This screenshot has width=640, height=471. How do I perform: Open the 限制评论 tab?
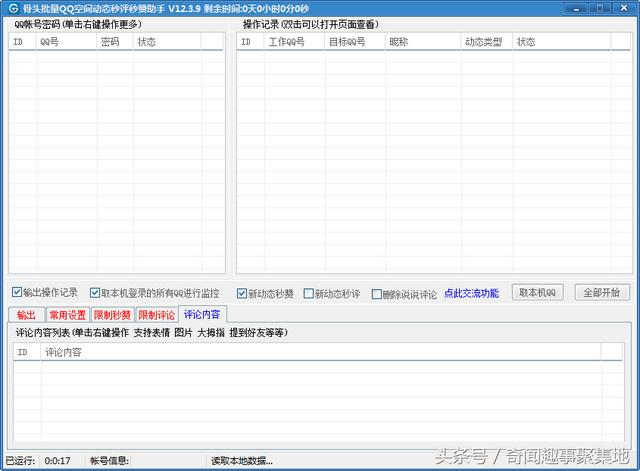tap(157, 315)
